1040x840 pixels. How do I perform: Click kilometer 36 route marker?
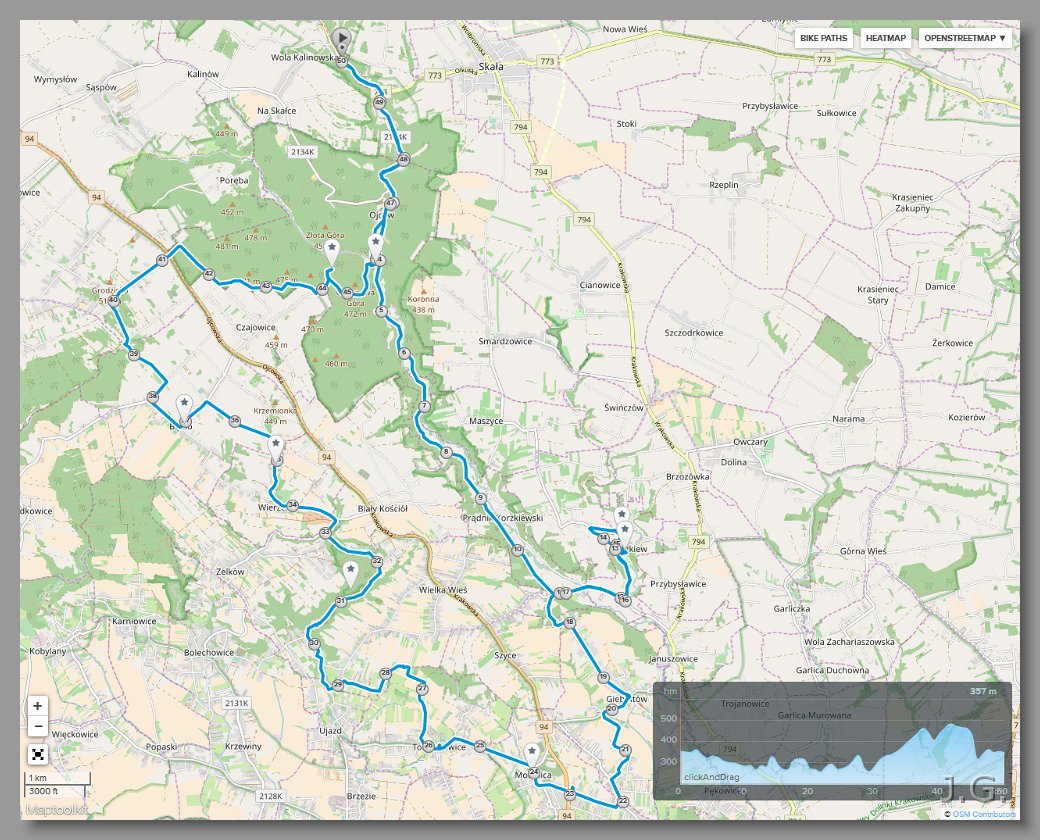tap(234, 421)
